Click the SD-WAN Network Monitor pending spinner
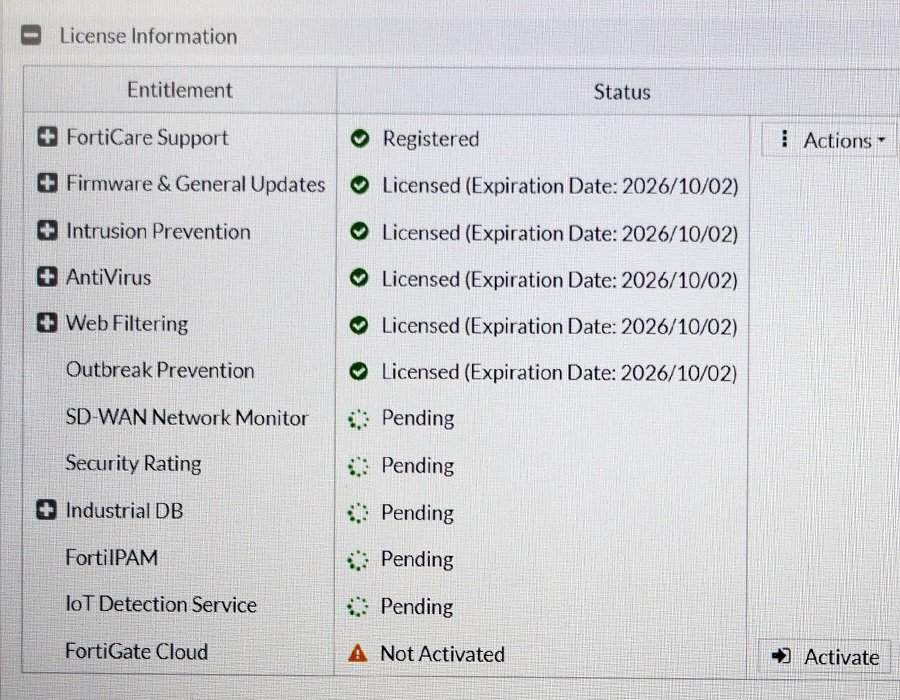This screenshot has width=900, height=700. pyautogui.click(x=358, y=418)
